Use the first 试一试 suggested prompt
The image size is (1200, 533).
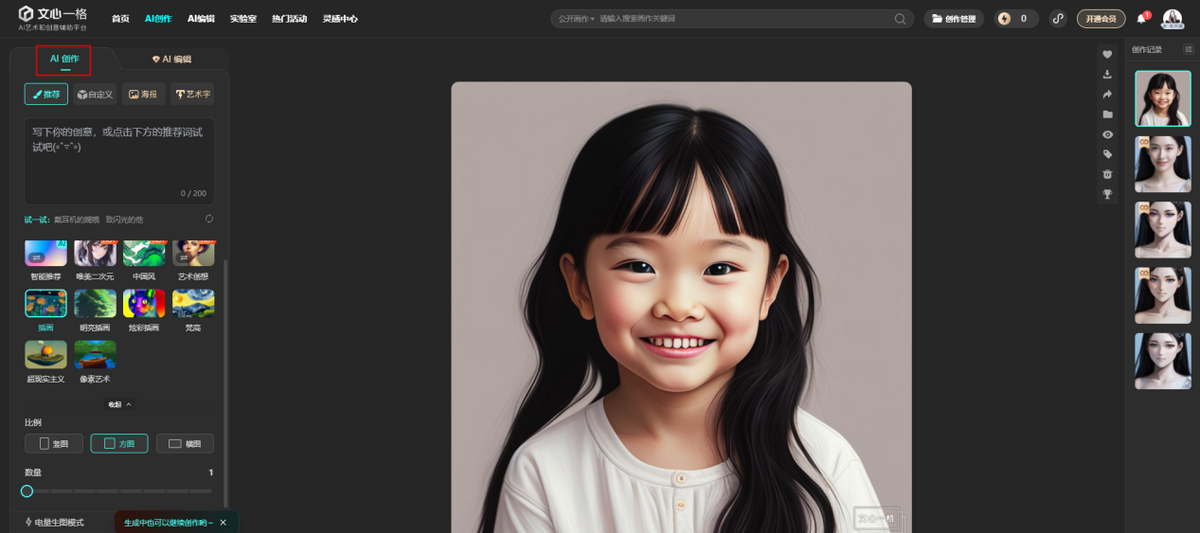pos(78,219)
